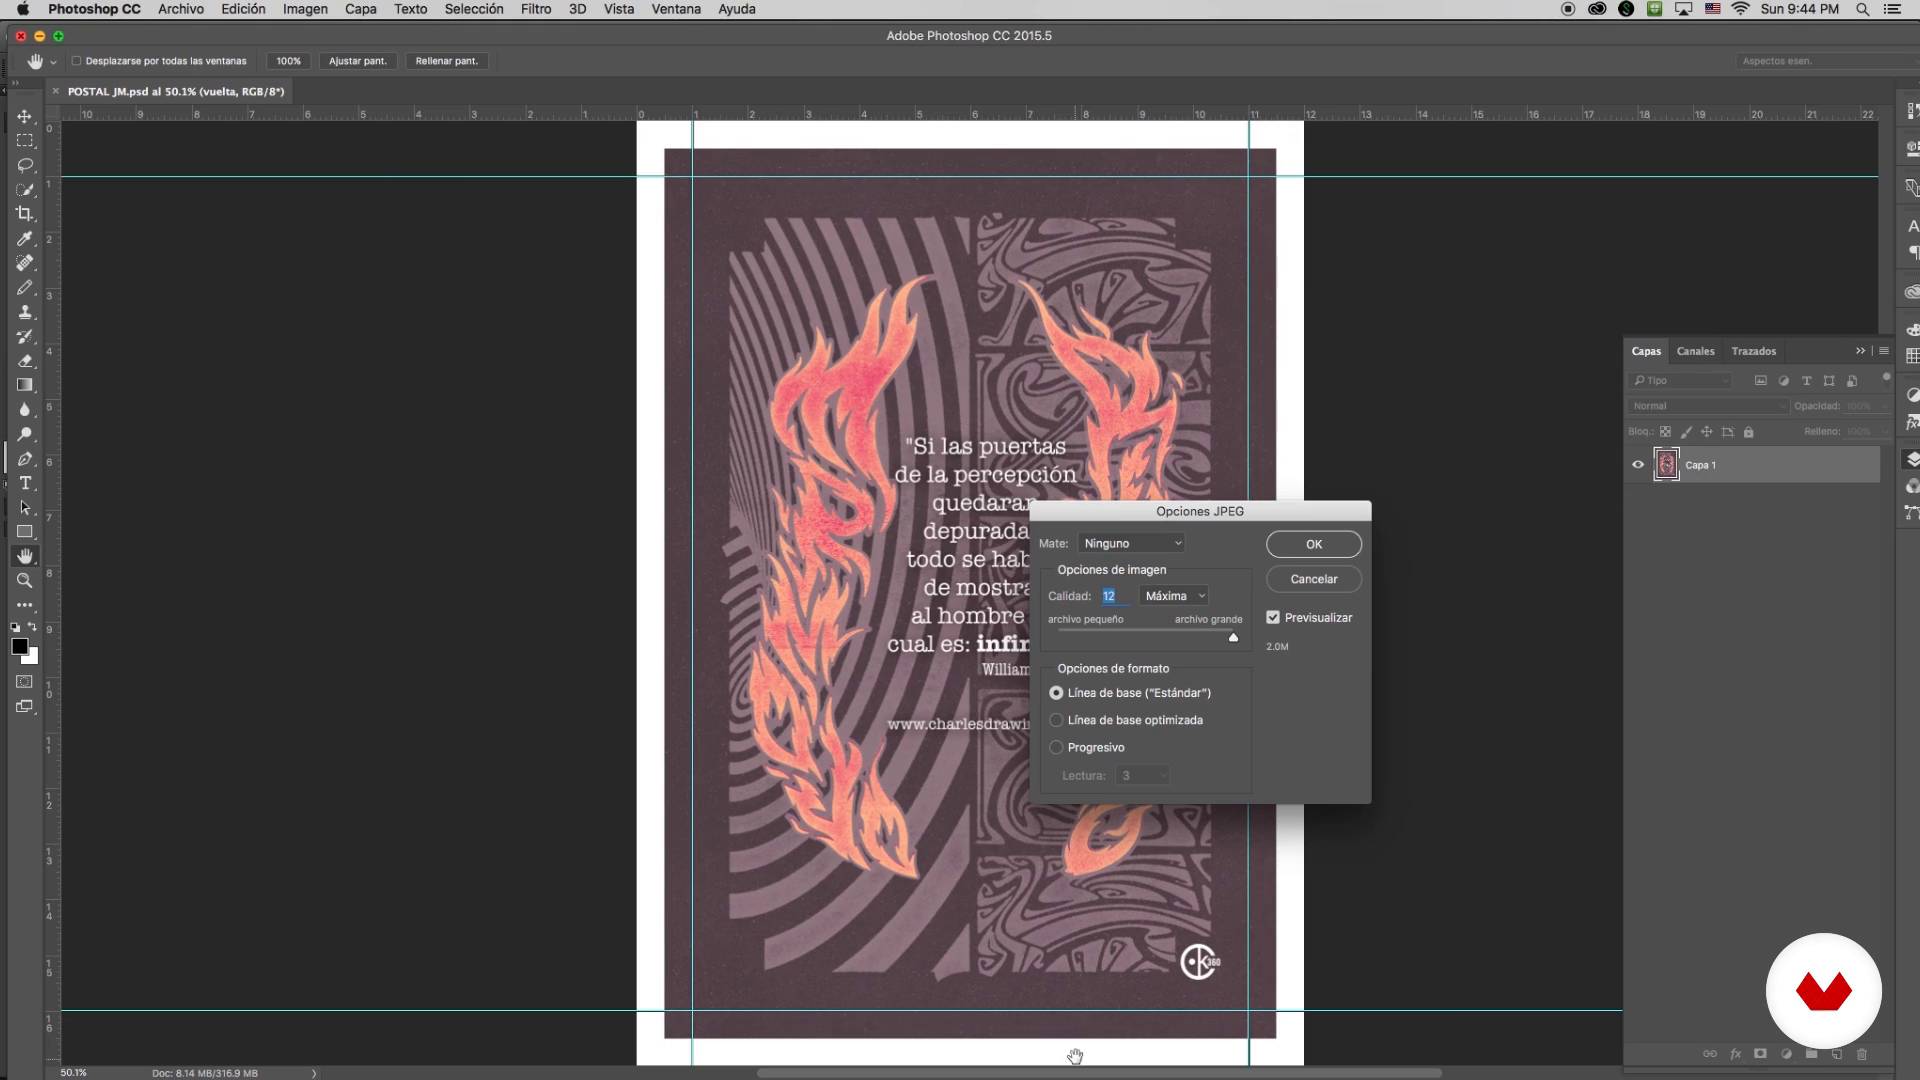Toggle lock all padlock in Capas
Screen dimensions: 1920x1080
tap(1749, 432)
